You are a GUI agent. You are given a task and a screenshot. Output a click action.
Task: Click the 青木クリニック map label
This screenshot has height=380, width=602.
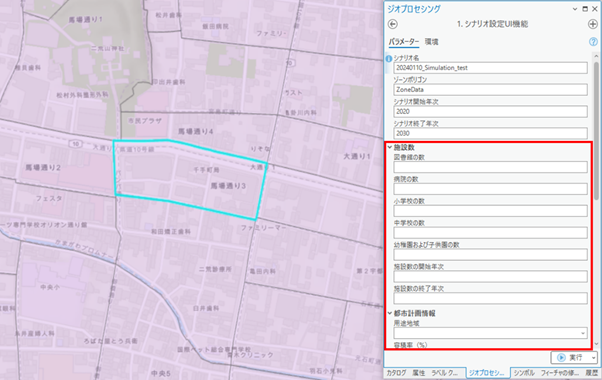250,355
